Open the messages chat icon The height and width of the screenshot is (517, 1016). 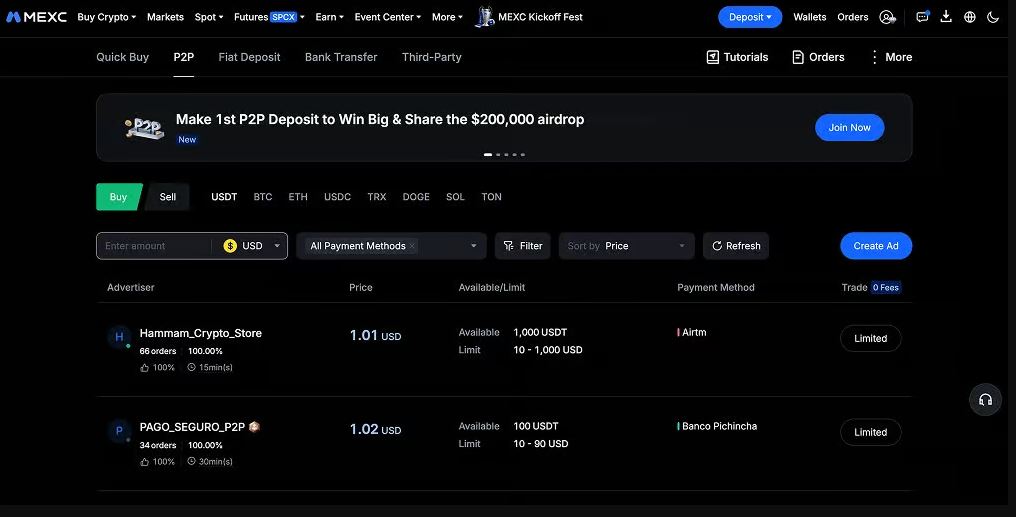click(922, 17)
